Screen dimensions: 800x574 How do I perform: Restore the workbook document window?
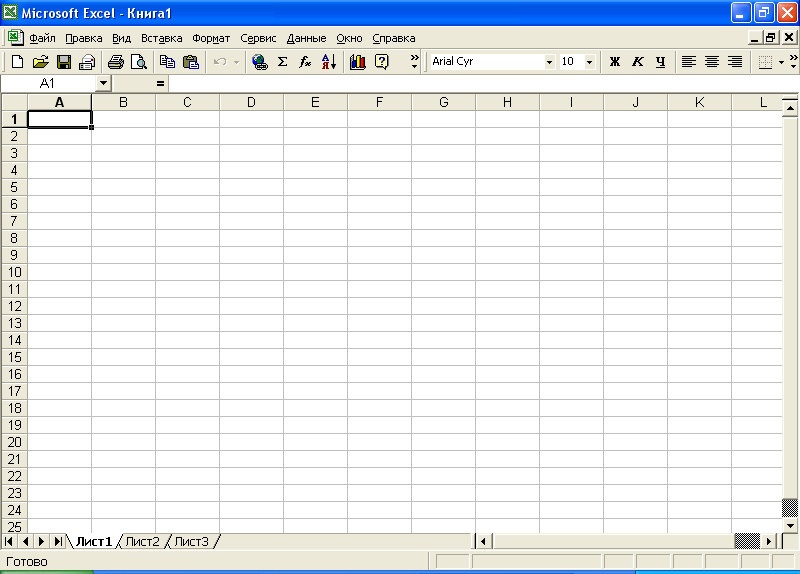(x=771, y=37)
